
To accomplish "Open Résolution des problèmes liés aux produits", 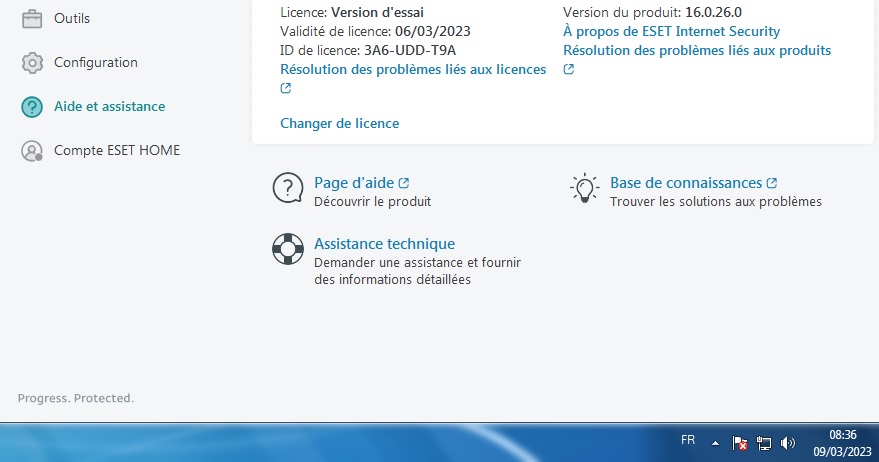I will 697,50.
